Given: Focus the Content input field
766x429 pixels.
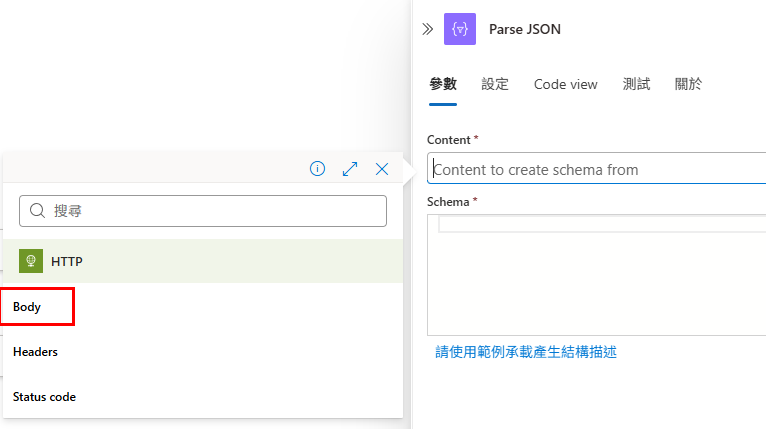Looking at the screenshot, I should coord(596,169).
